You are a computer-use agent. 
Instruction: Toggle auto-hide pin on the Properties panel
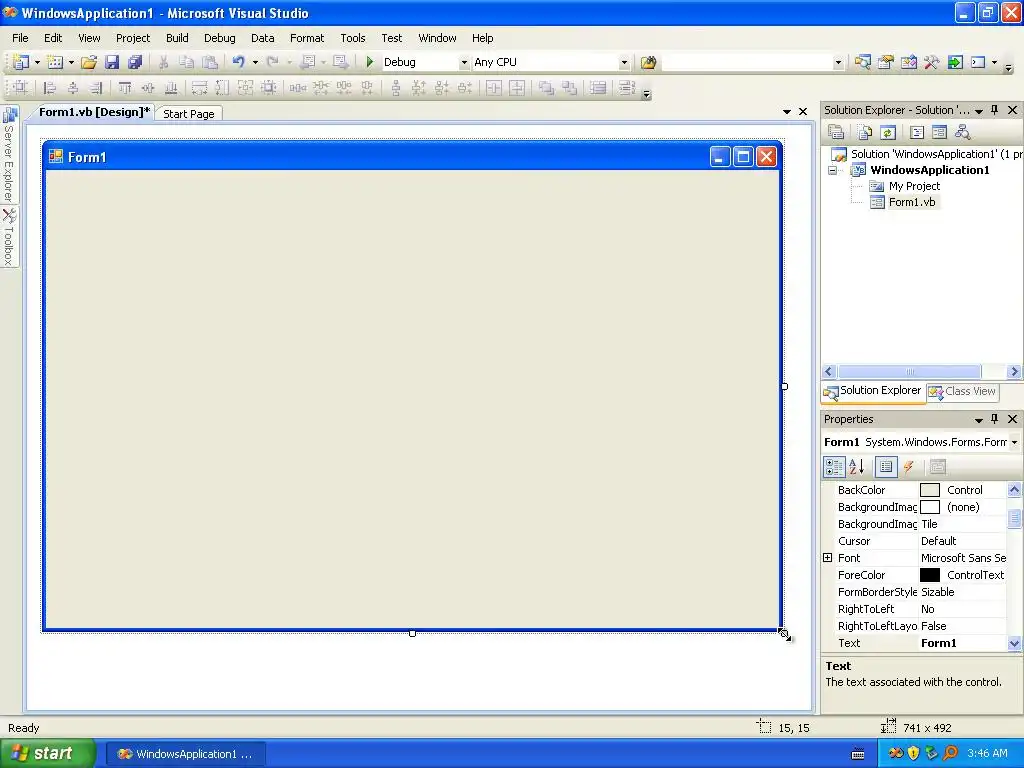(x=995, y=419)
